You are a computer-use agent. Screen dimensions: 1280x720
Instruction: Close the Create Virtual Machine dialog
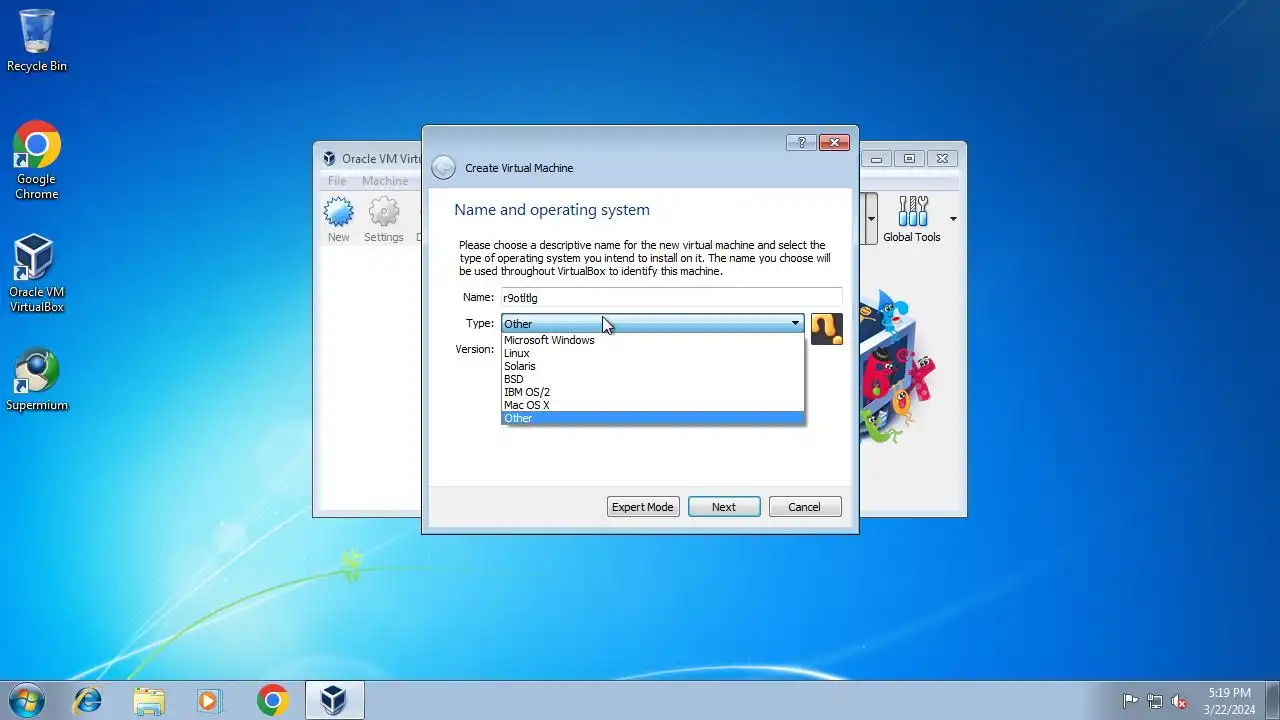(834, 143)
